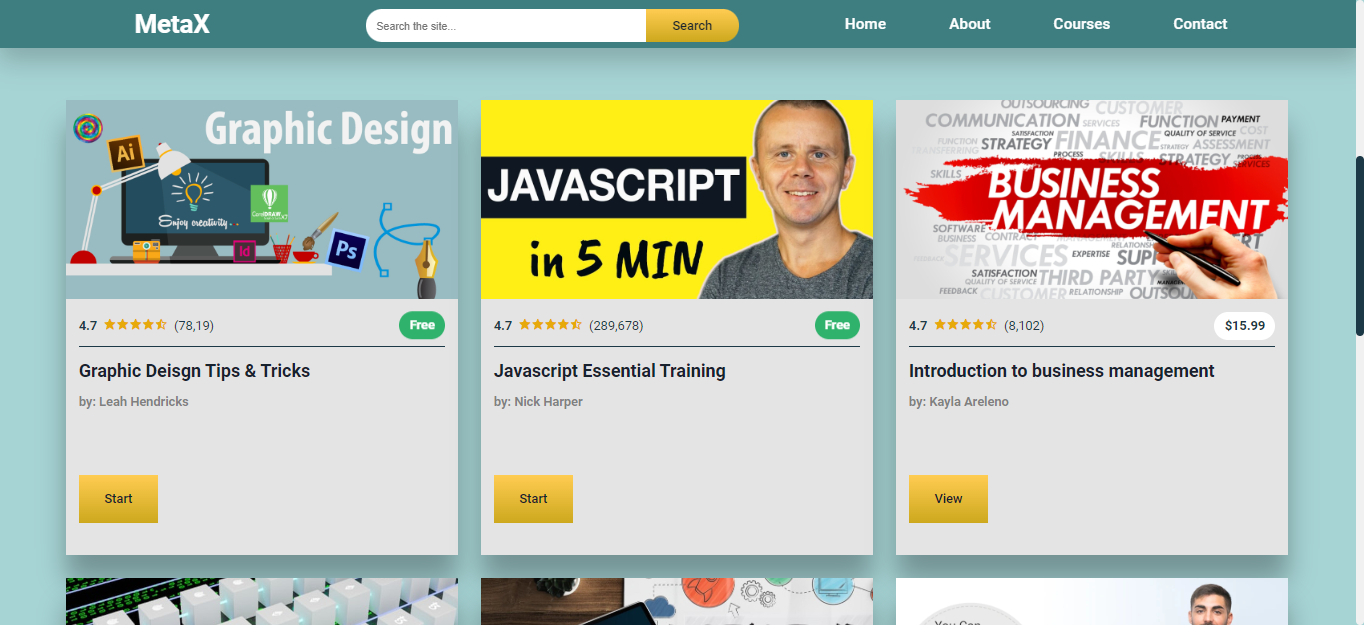Click the MetaX site logo
The width and height of the screenshot is (1364, 625).
171,23
